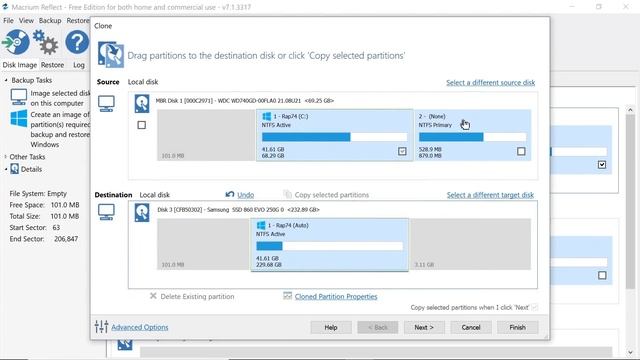Click the Windows logo on destination Rap74 (Auto) partition
This screenshot has width=640, height=360.
(261, 225)
